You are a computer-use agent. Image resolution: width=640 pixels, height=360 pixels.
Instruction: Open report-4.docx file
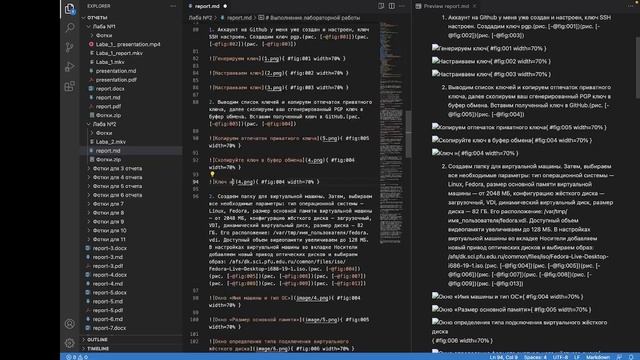pyautogui.click(x=109, y=275)
